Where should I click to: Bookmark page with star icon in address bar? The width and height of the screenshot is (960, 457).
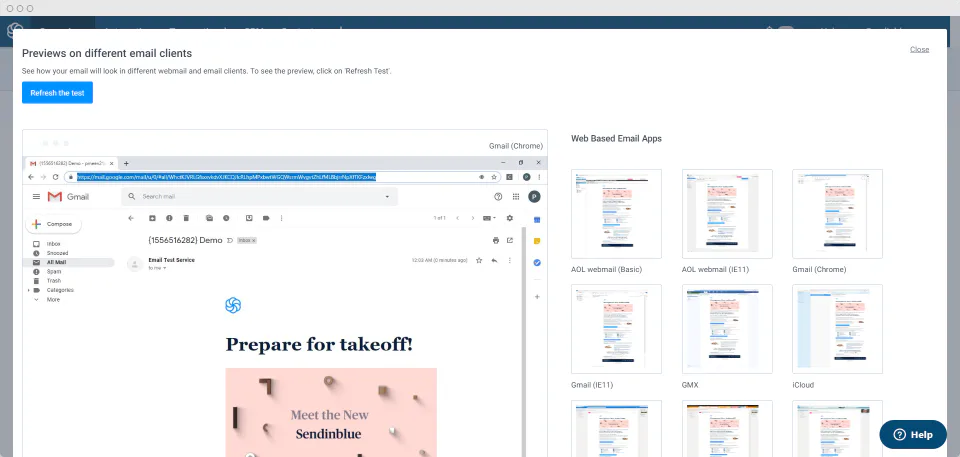[x=493, y=176]
